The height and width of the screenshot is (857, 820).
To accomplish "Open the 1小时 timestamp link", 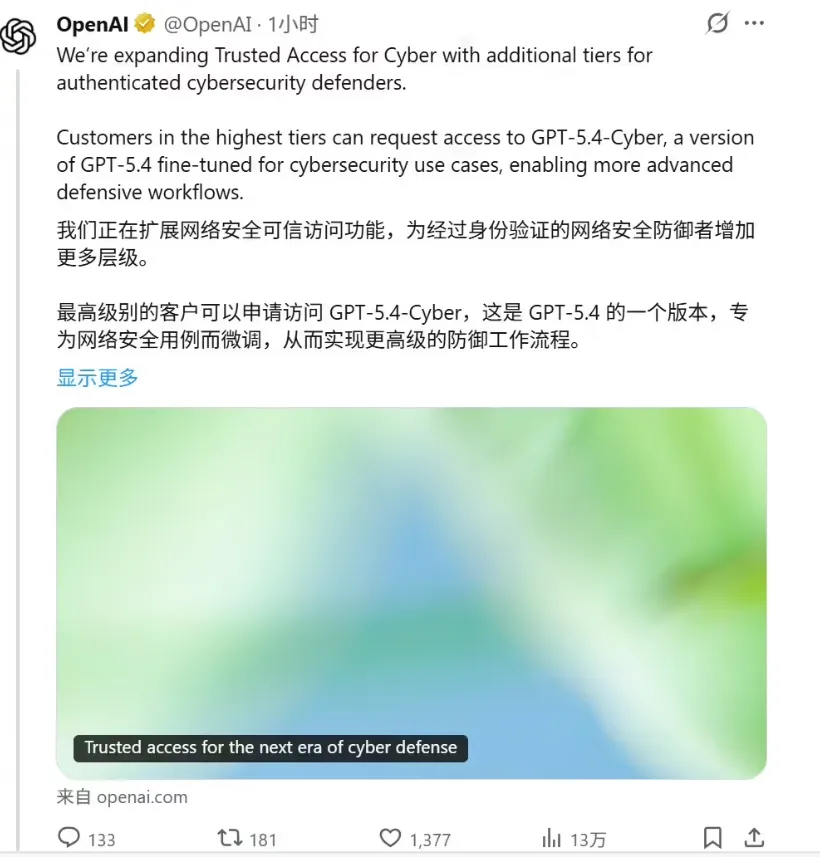I will coord(293,25).
